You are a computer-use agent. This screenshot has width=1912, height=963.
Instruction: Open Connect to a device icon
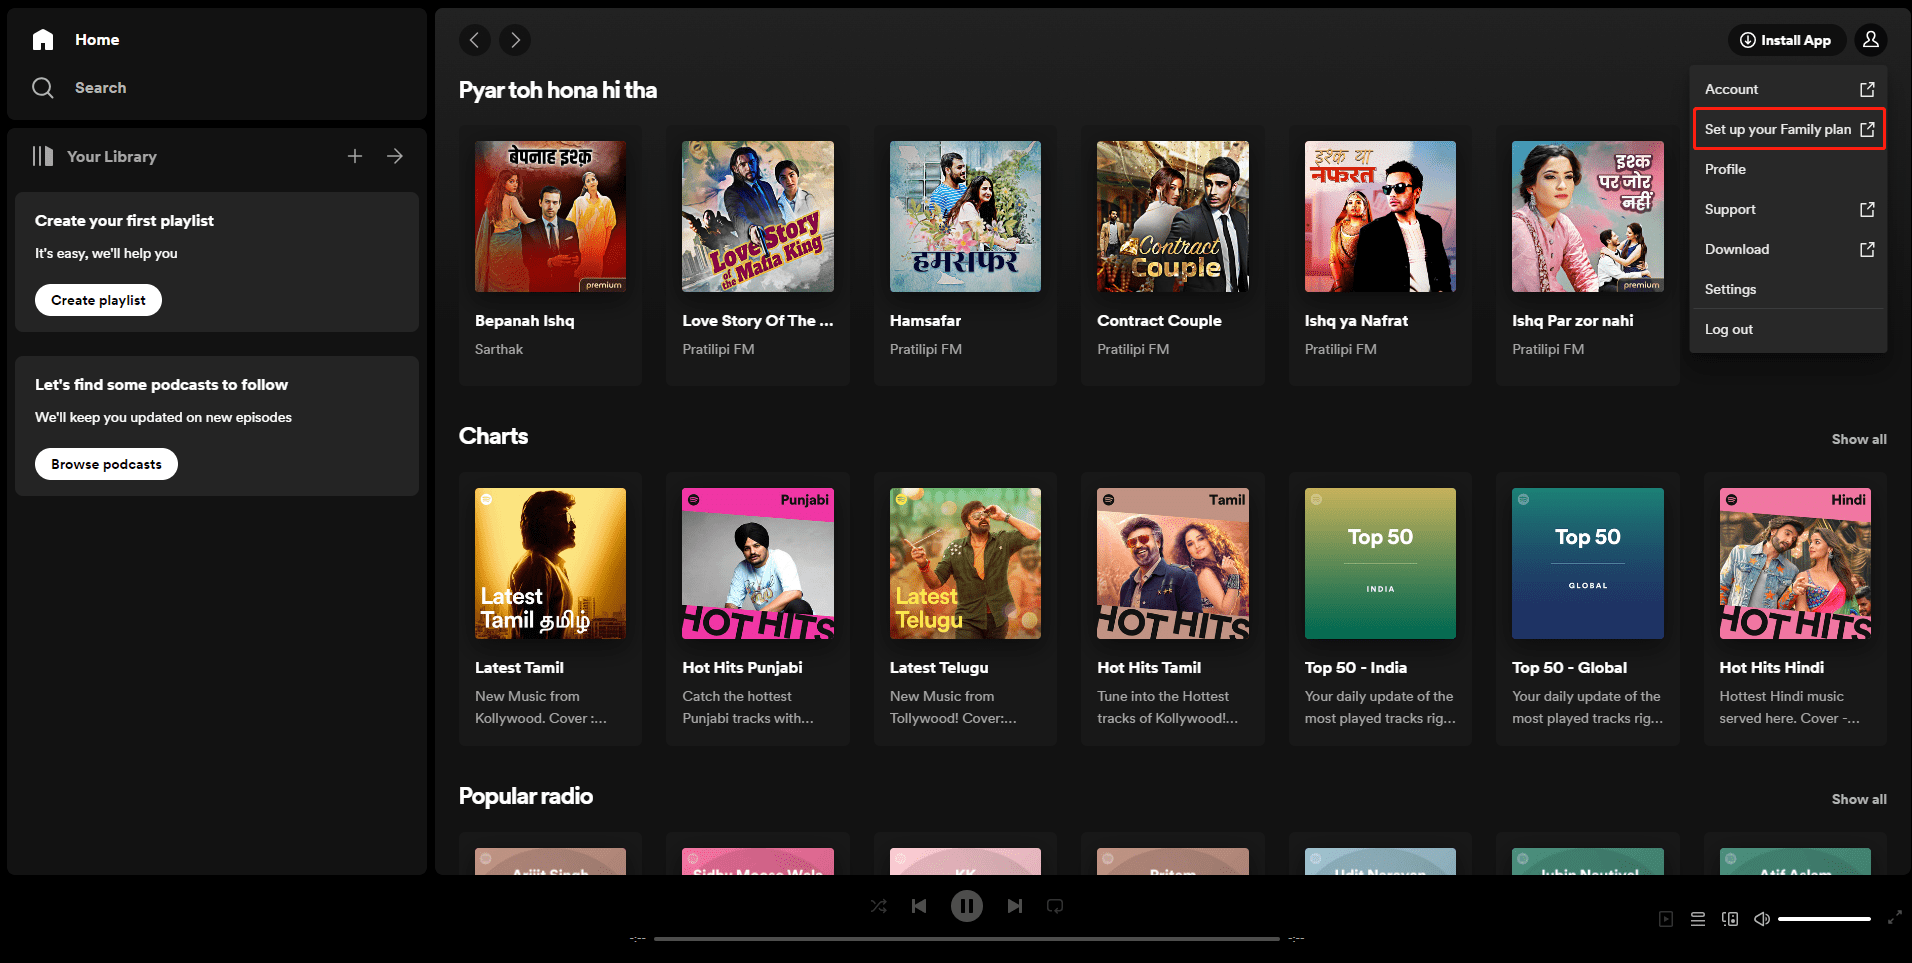[x=1730, y=919]
